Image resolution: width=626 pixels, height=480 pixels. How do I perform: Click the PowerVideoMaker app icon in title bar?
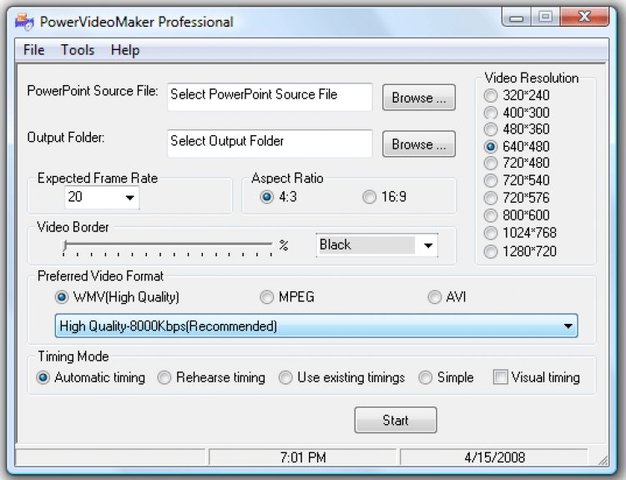tap(24, 22)
